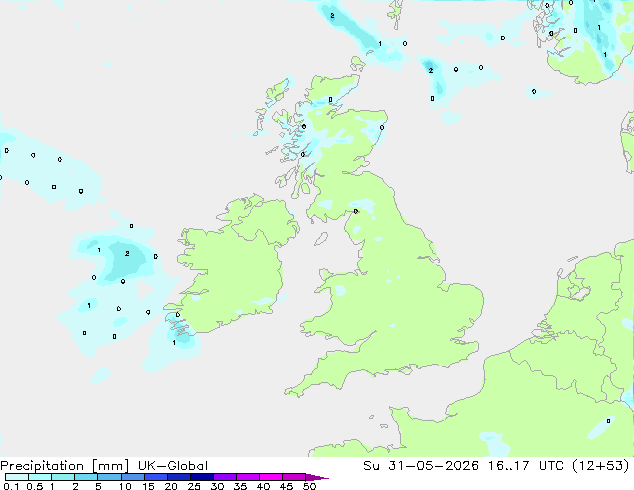Viewport: 634px width, 490px height.
Task: Click the 5–10 mm legend color swatch
Action: click(109, 477)
